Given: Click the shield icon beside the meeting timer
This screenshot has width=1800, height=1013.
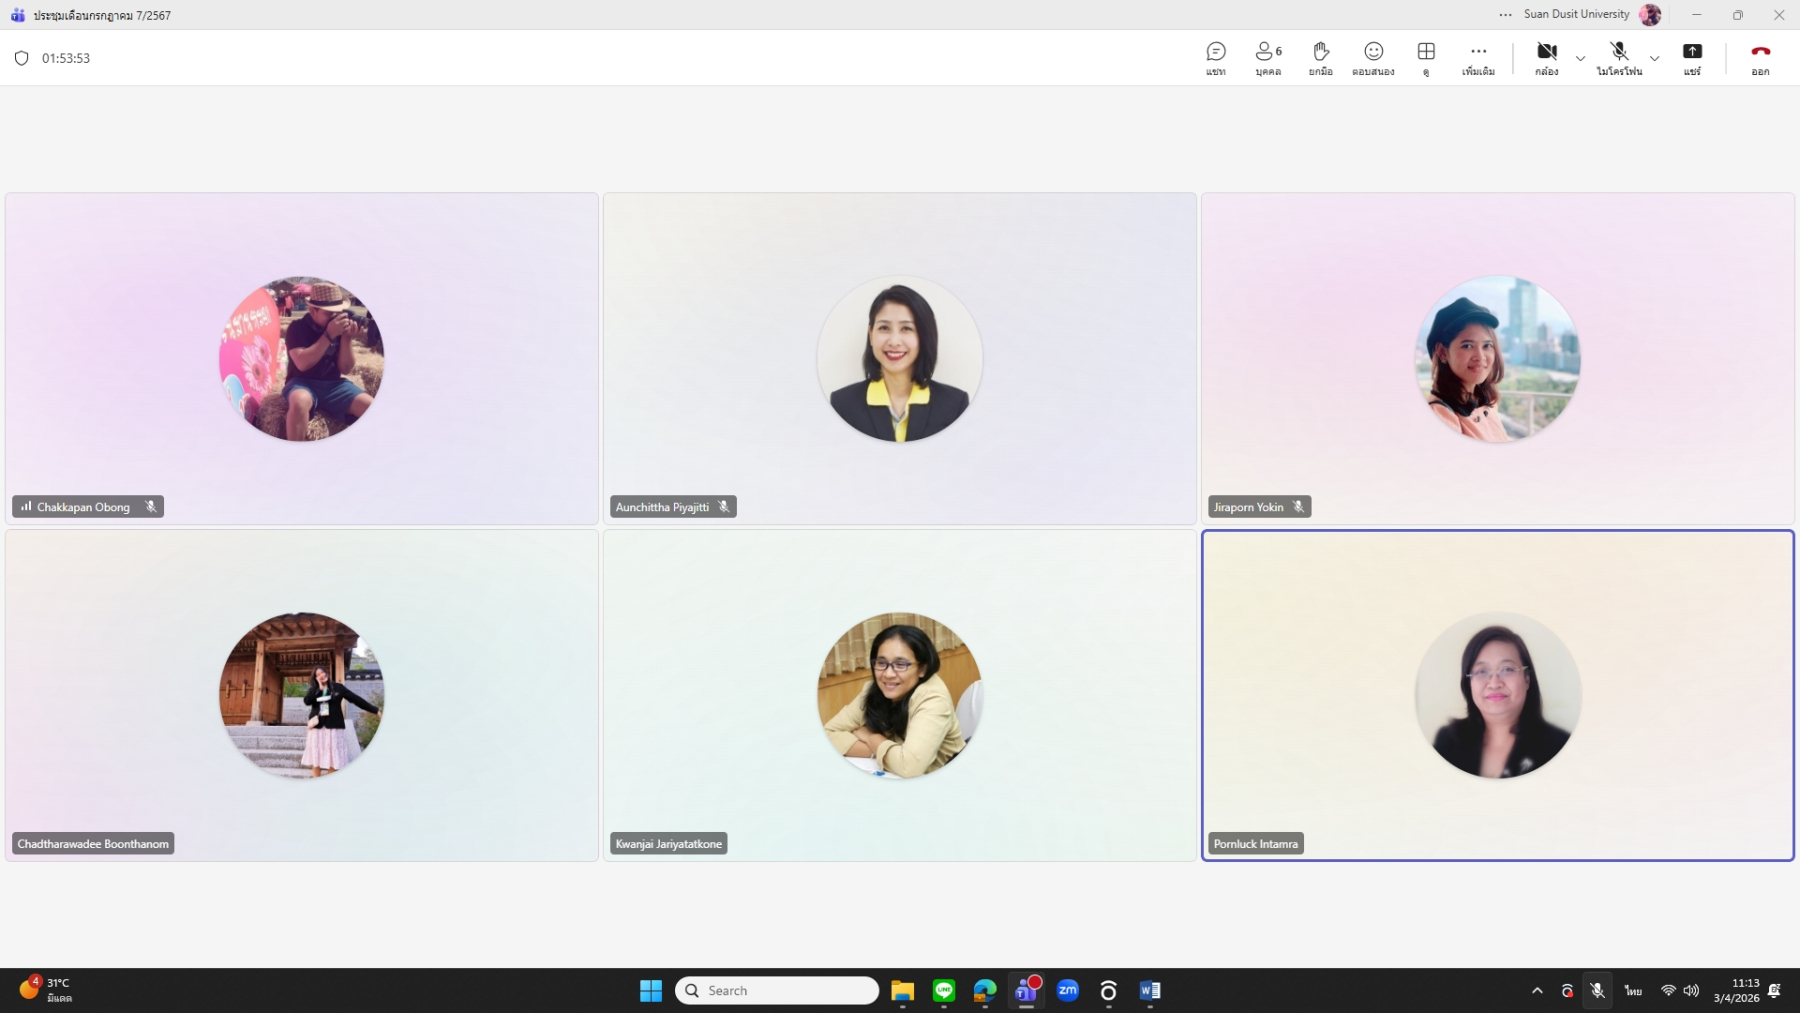Looking at the screenshot, I should (22, 58).
